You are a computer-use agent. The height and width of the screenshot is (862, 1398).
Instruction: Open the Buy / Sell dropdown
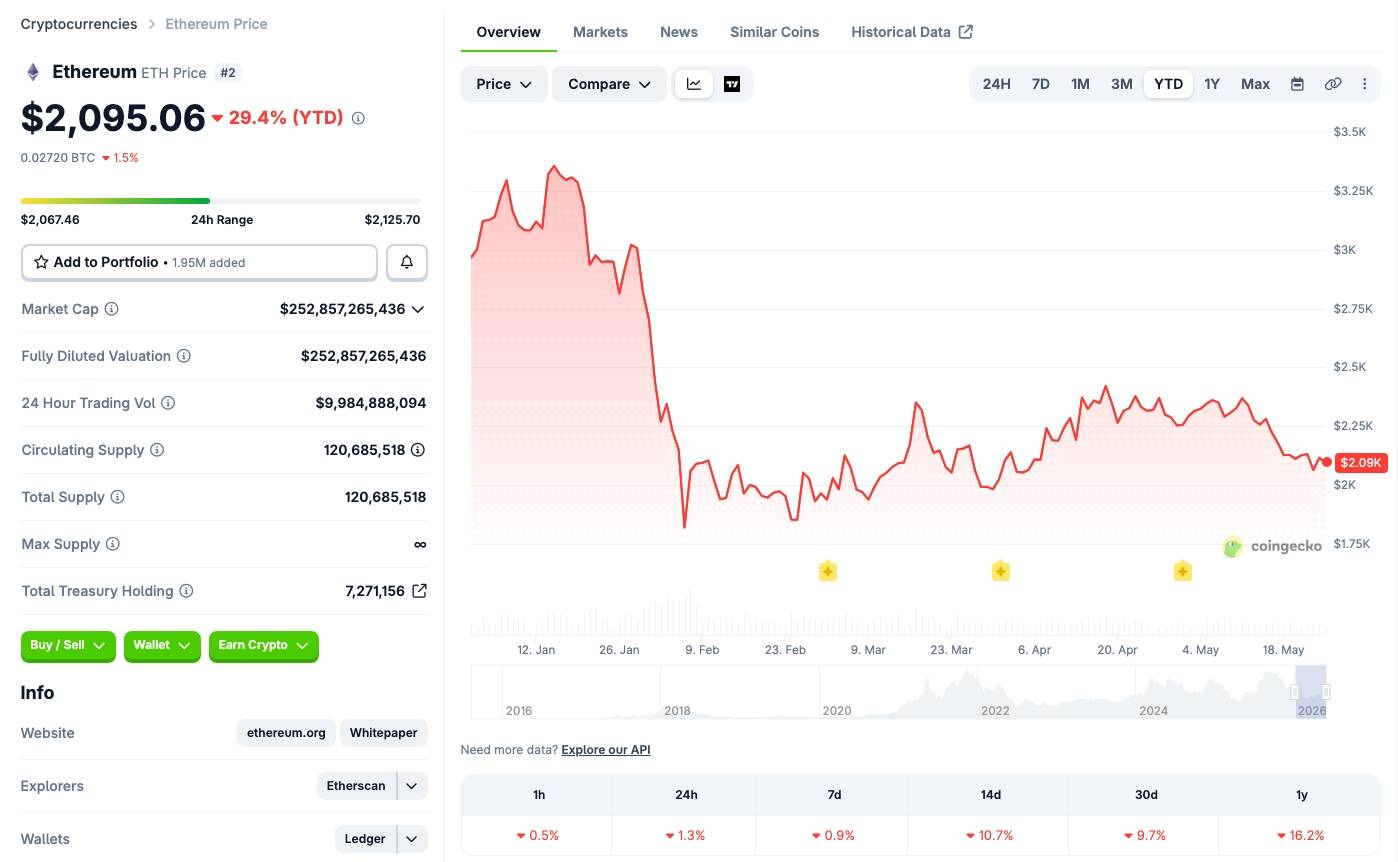coord(68,646)
